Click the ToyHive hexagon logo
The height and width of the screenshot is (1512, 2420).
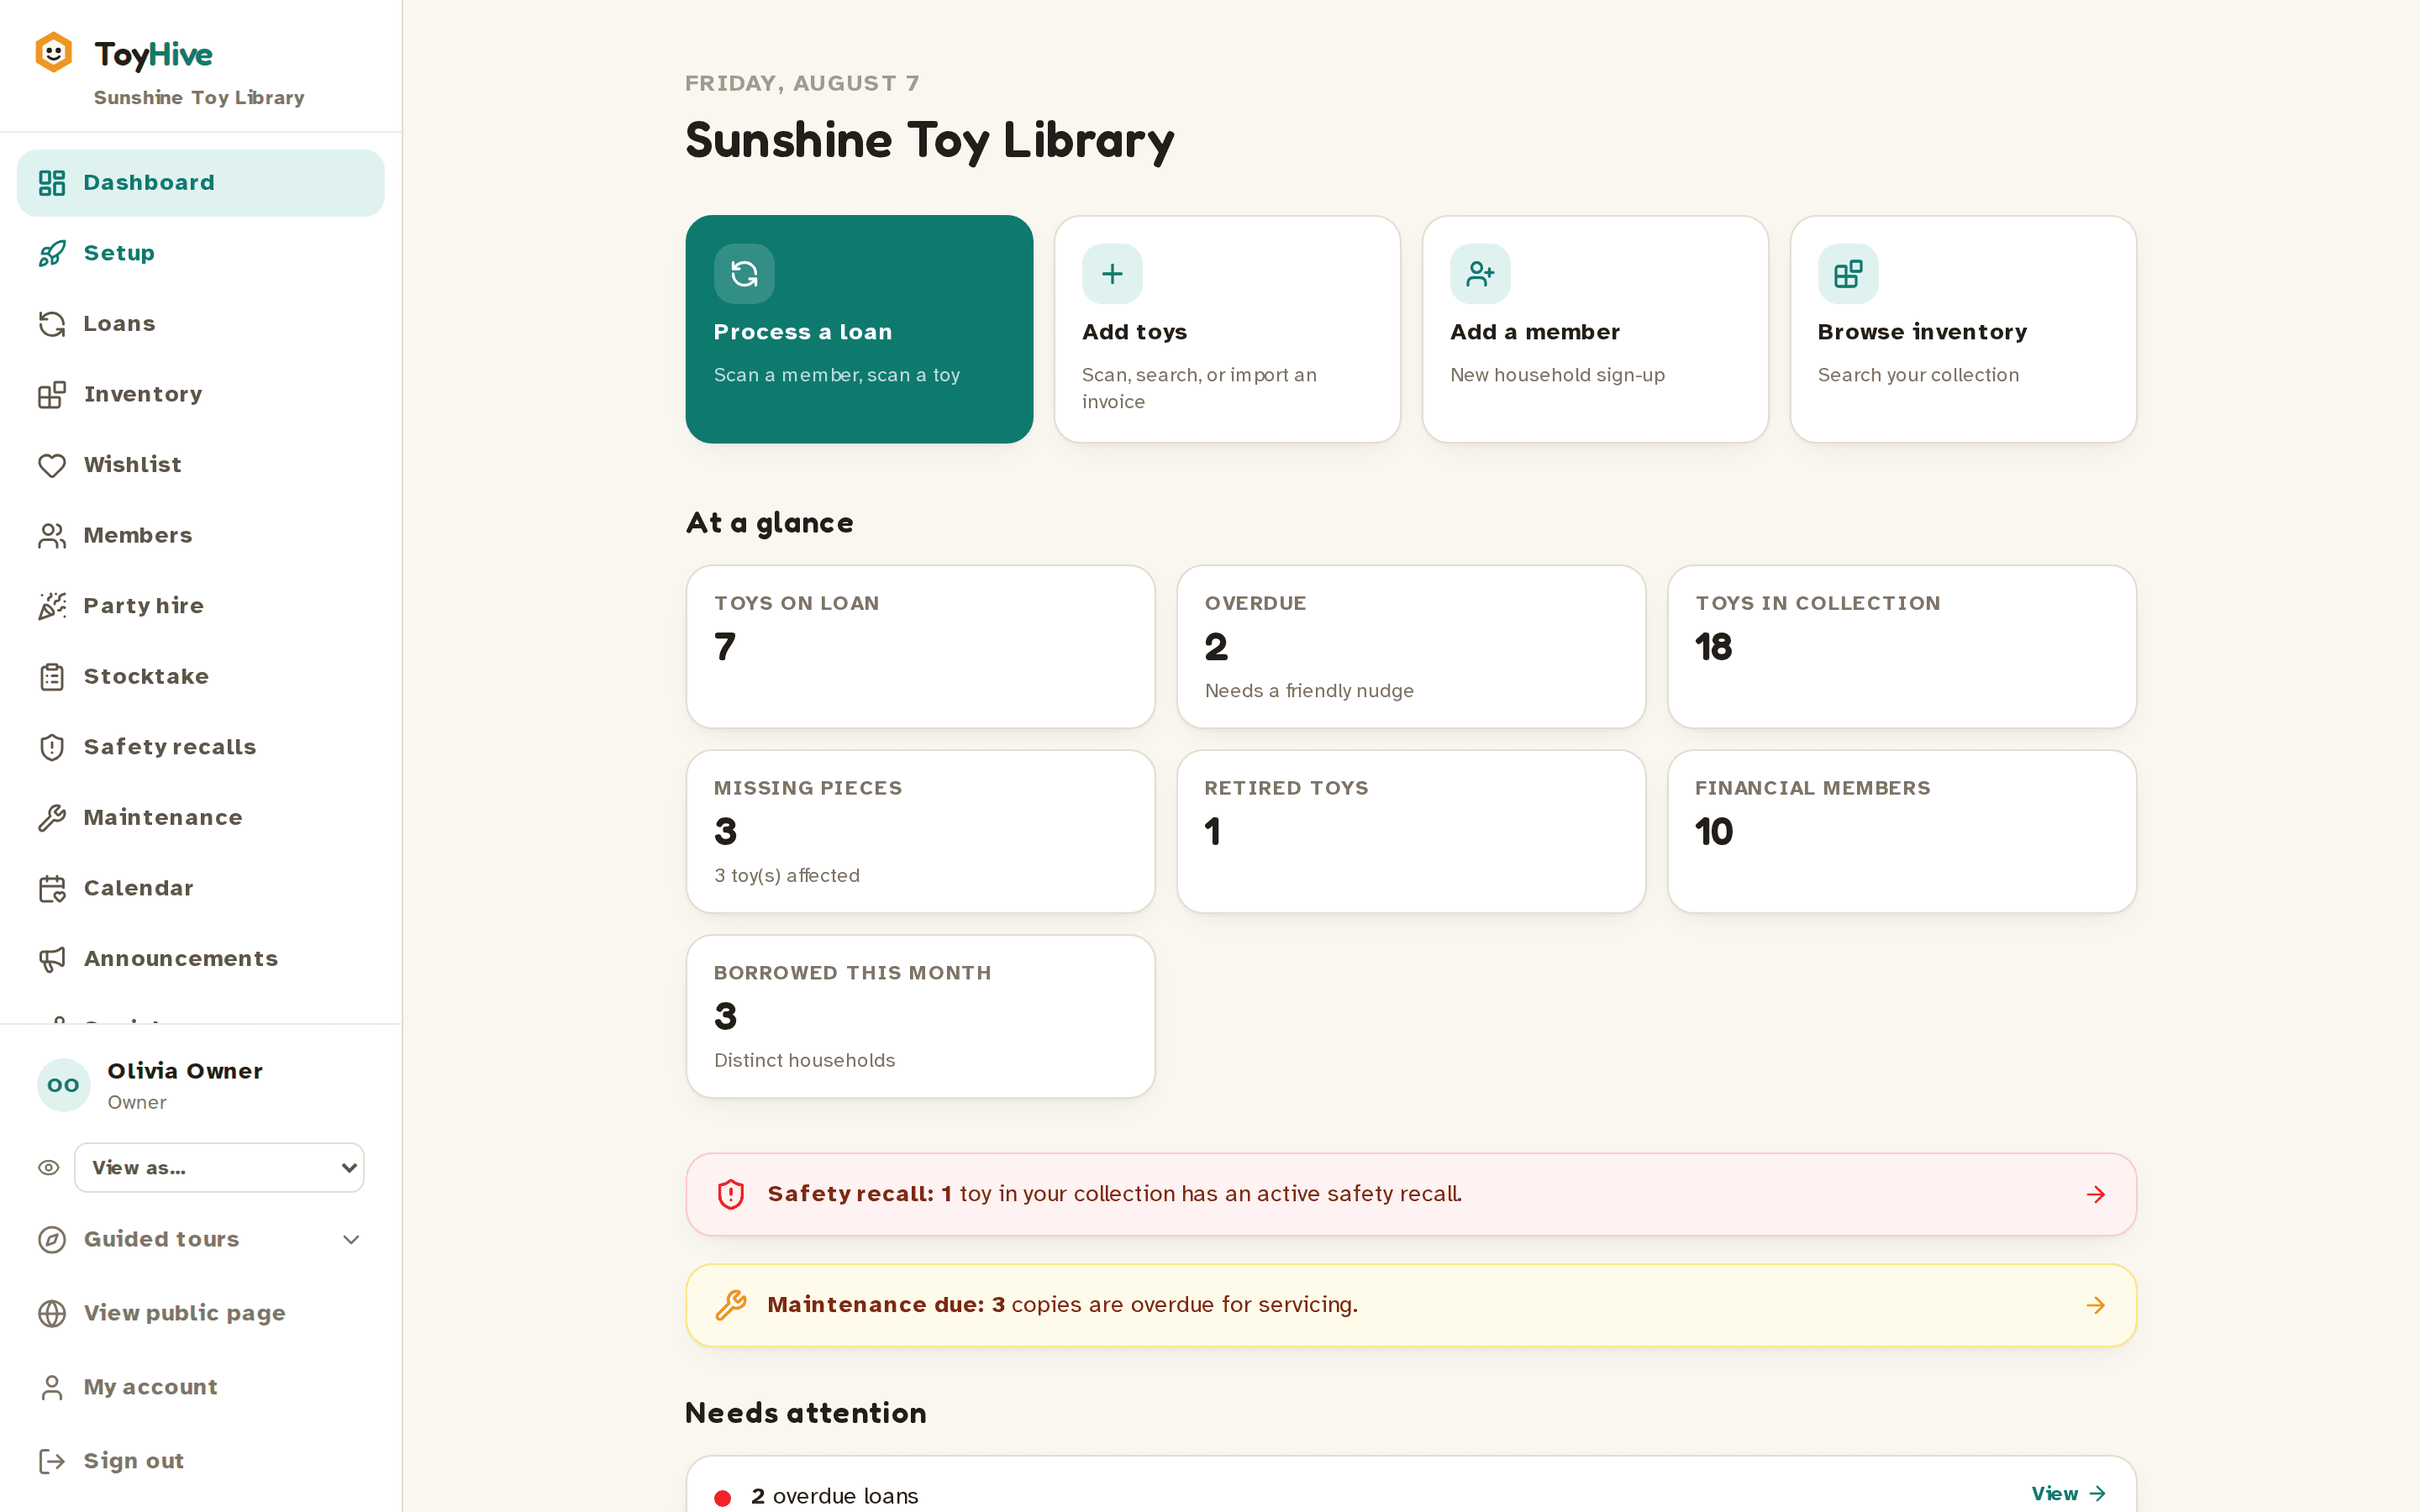click(x=53, y=53)
